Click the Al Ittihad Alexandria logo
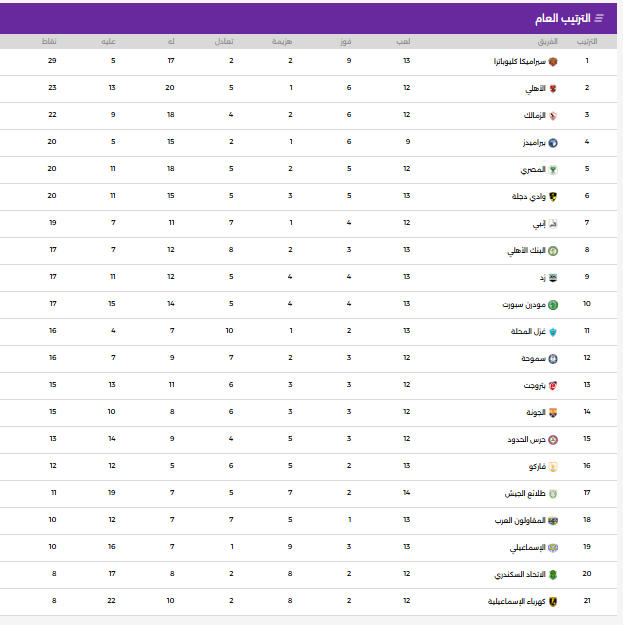 (553, 575)
